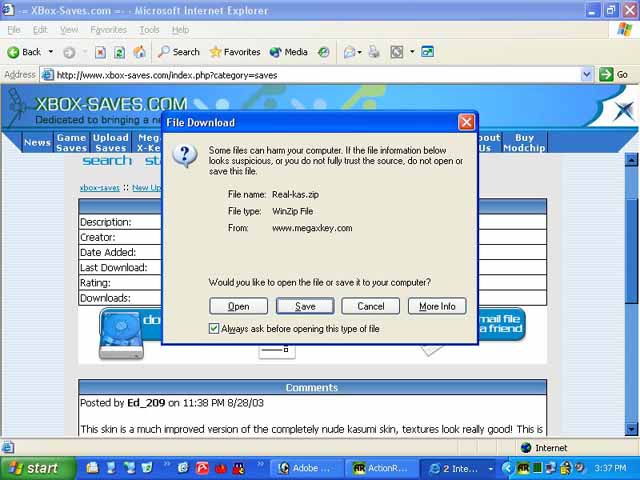This screenshot has width=640, height=480.
Task: Click the More Info button
Action: pyautogui.click(x=437, y=306)
